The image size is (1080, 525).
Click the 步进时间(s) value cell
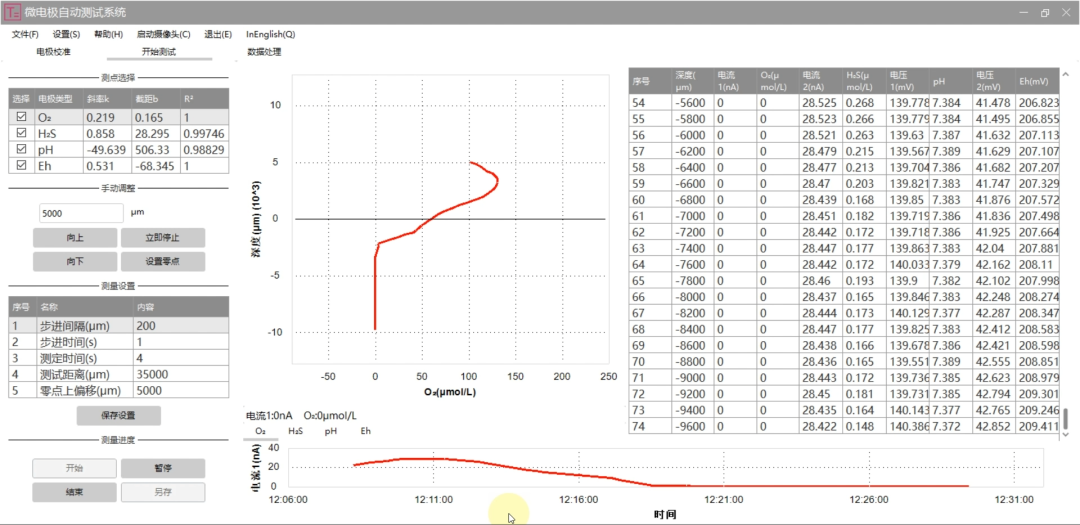(x=181, y=342)
